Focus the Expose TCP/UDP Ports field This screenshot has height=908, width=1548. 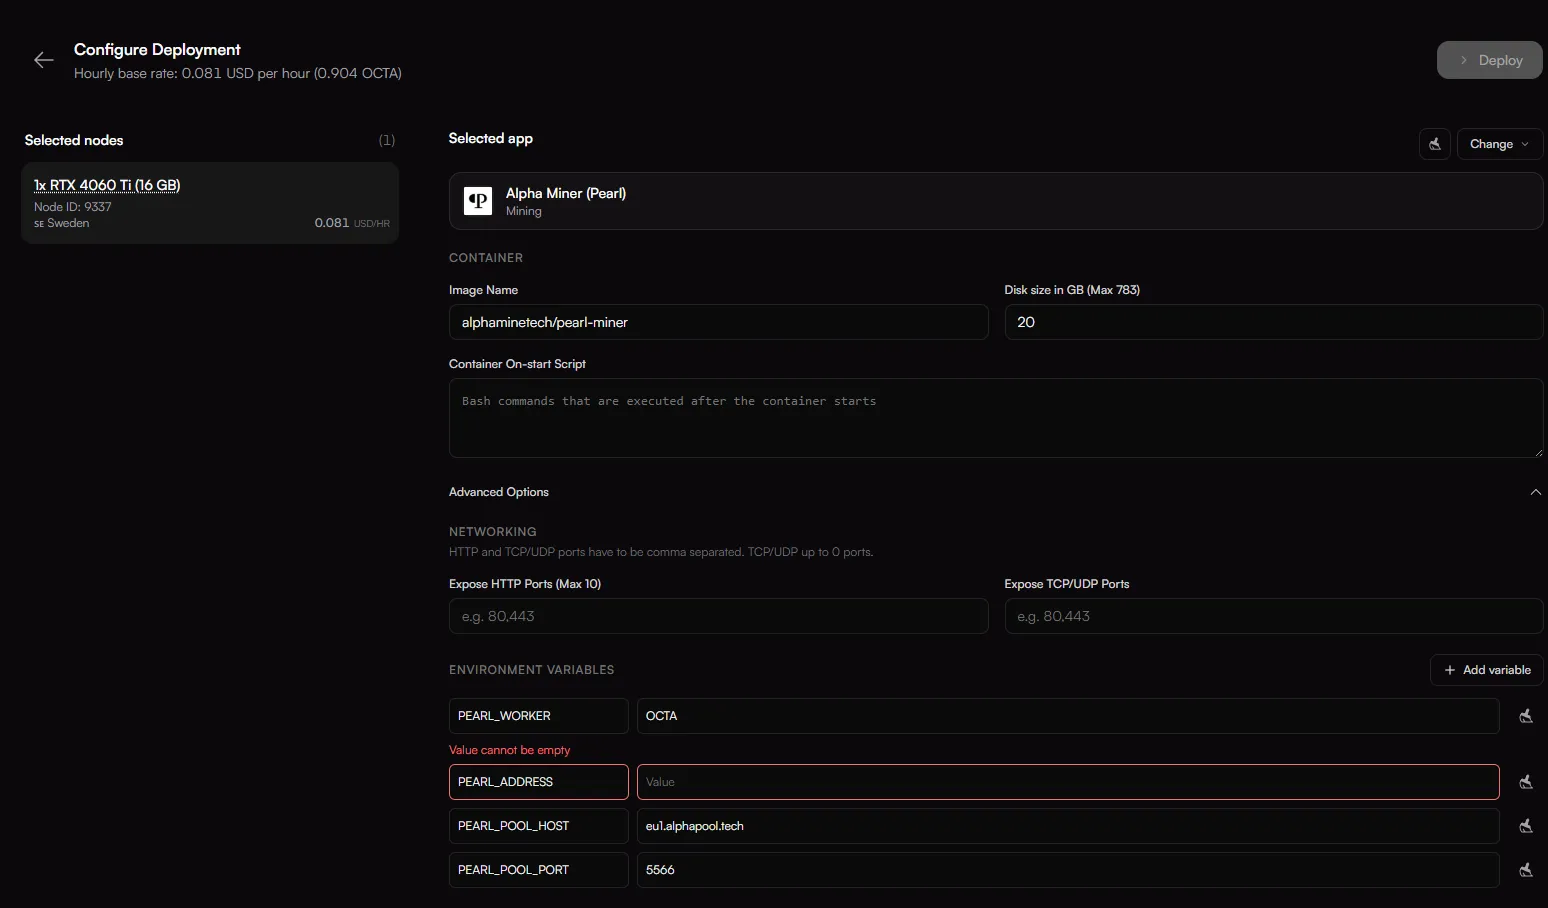(x=1273, y=616)
